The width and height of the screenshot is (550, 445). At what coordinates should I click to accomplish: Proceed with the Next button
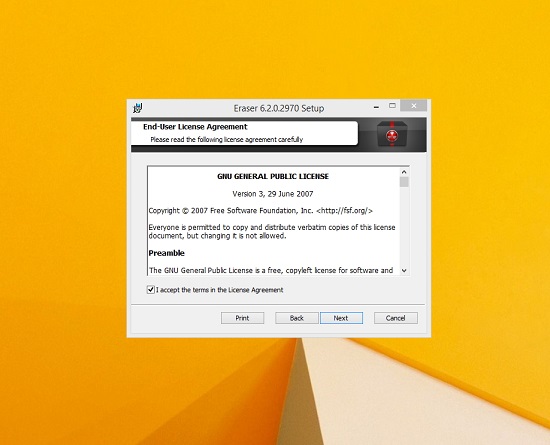tap(341, 318)
